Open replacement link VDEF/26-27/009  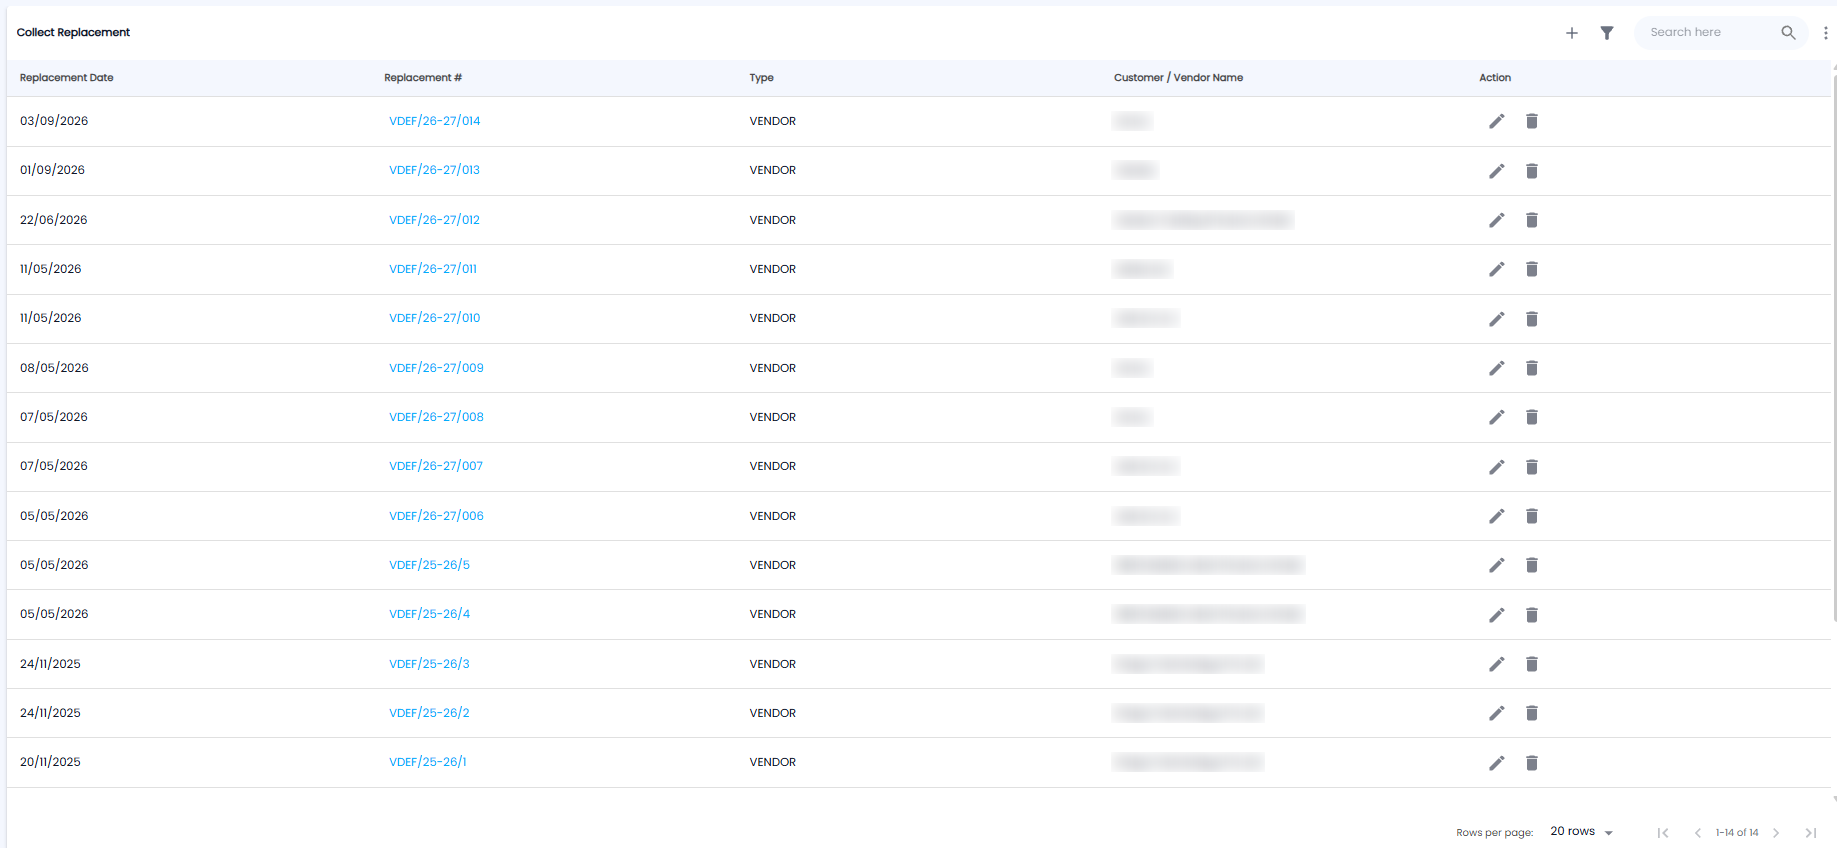pos(437,368)
